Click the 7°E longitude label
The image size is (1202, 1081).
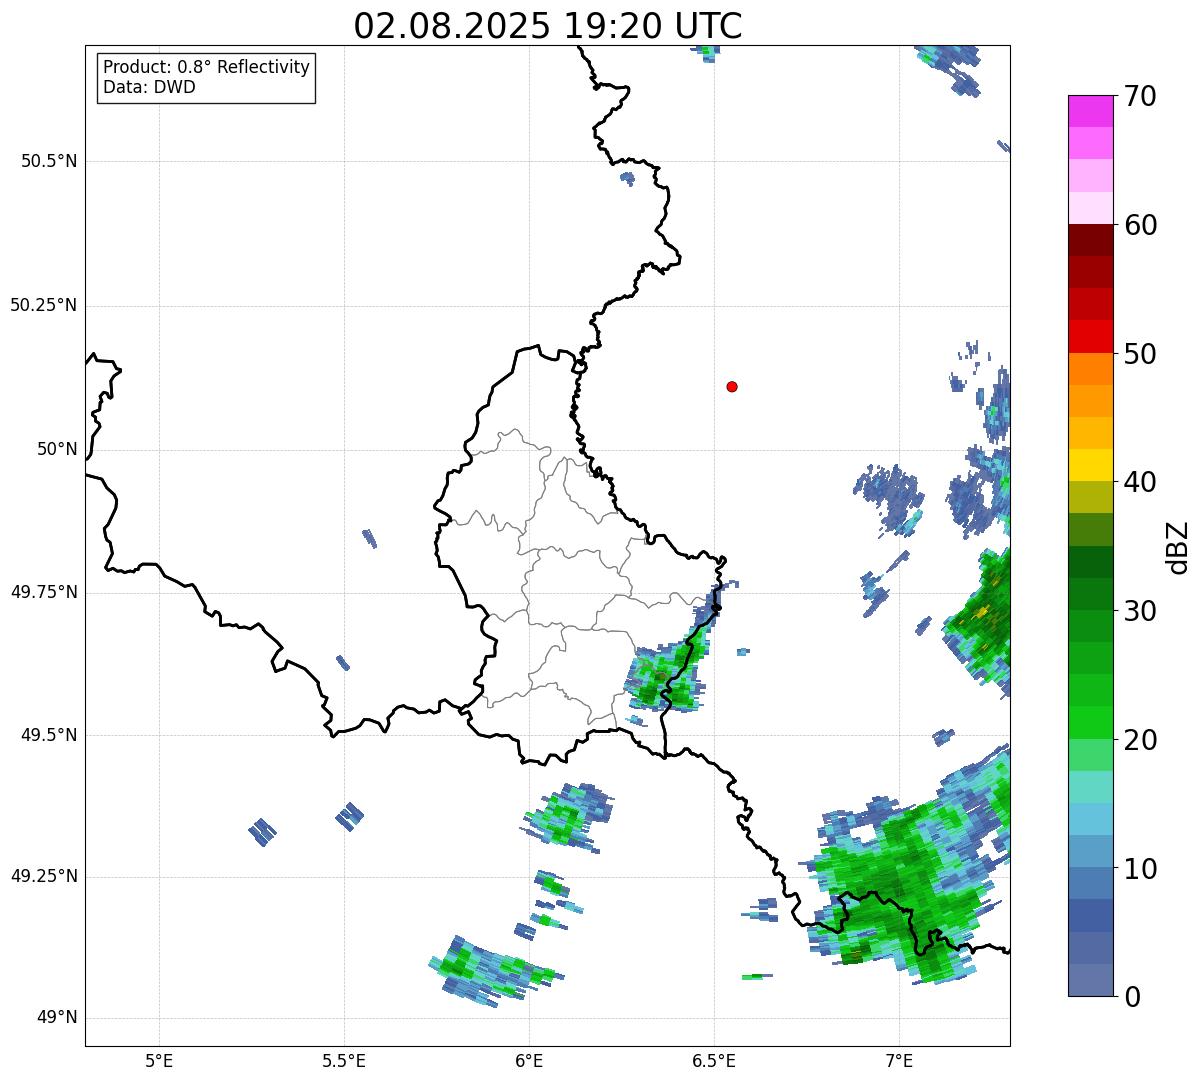click(899, 1060)
